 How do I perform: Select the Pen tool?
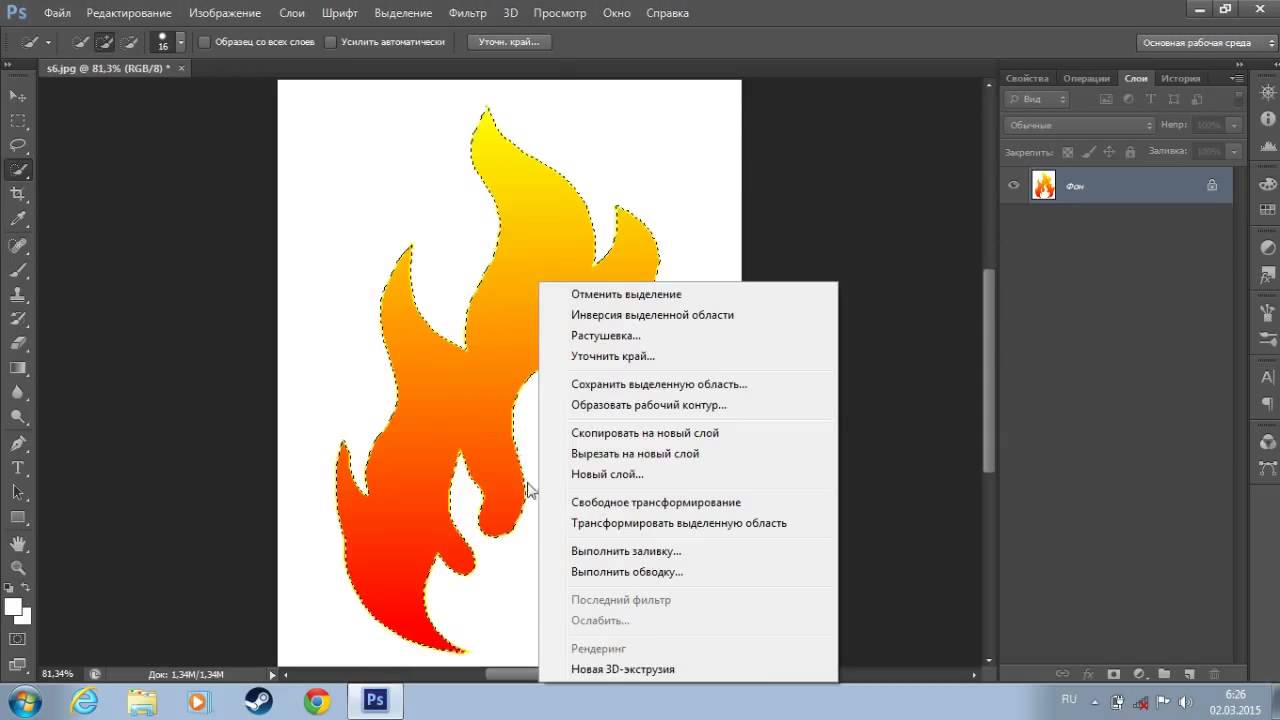[18, 443]
